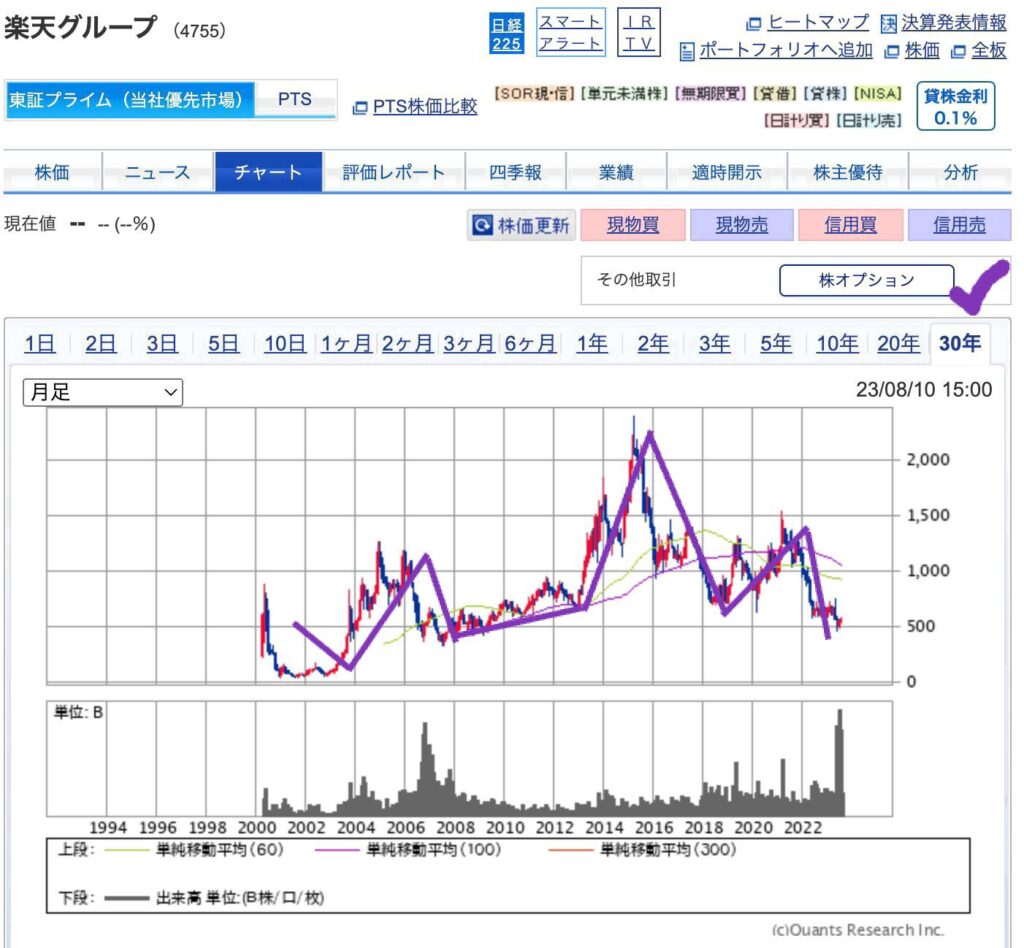Click the 貸株金利 0.1% badge

point(955,106)
